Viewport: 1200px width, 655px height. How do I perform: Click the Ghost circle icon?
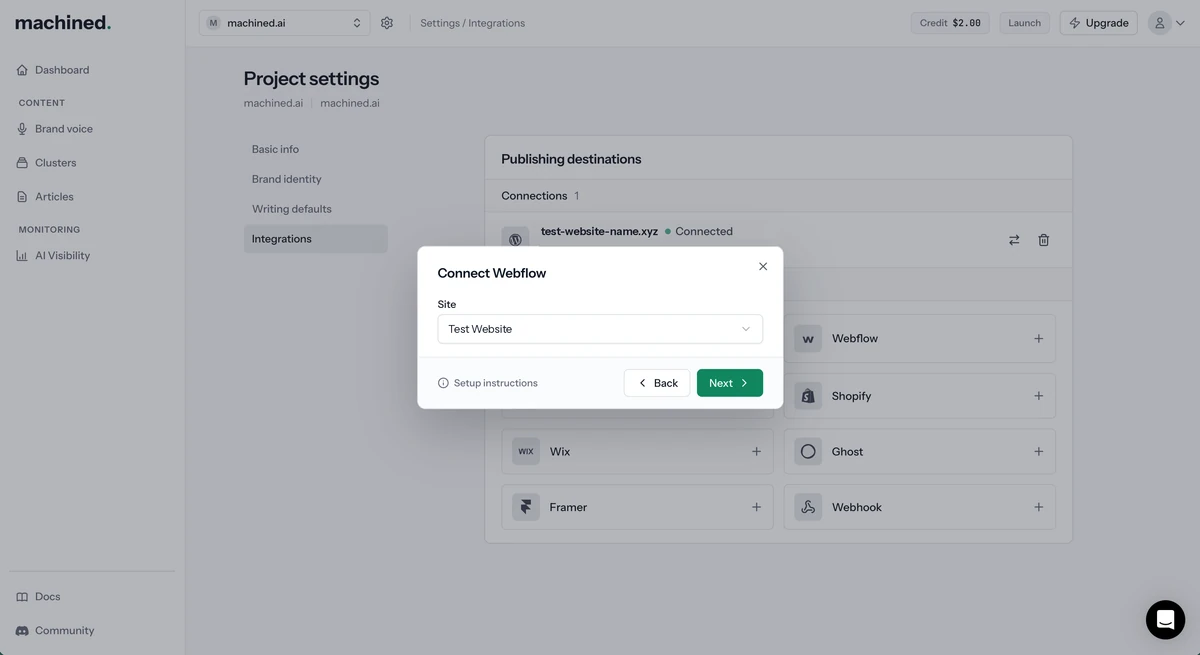point(808,452)
